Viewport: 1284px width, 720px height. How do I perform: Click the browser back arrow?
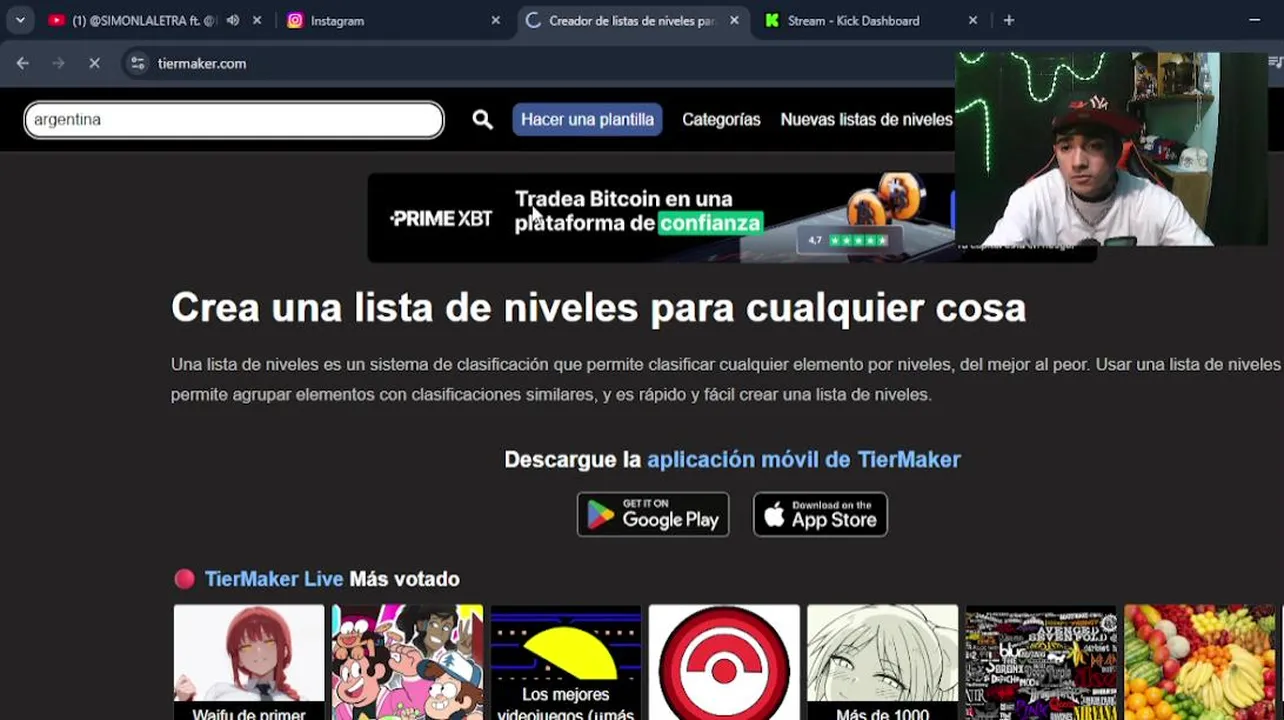[x=22, y=63]
